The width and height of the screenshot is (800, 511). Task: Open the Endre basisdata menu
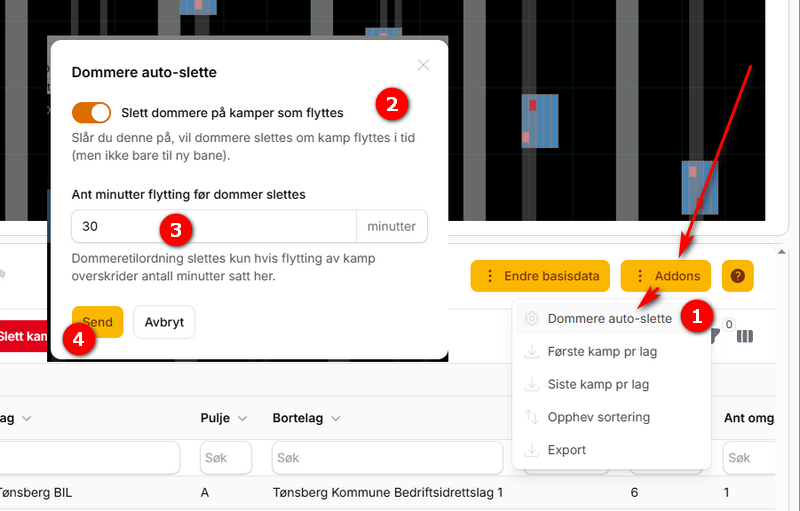tap(540, 276)
